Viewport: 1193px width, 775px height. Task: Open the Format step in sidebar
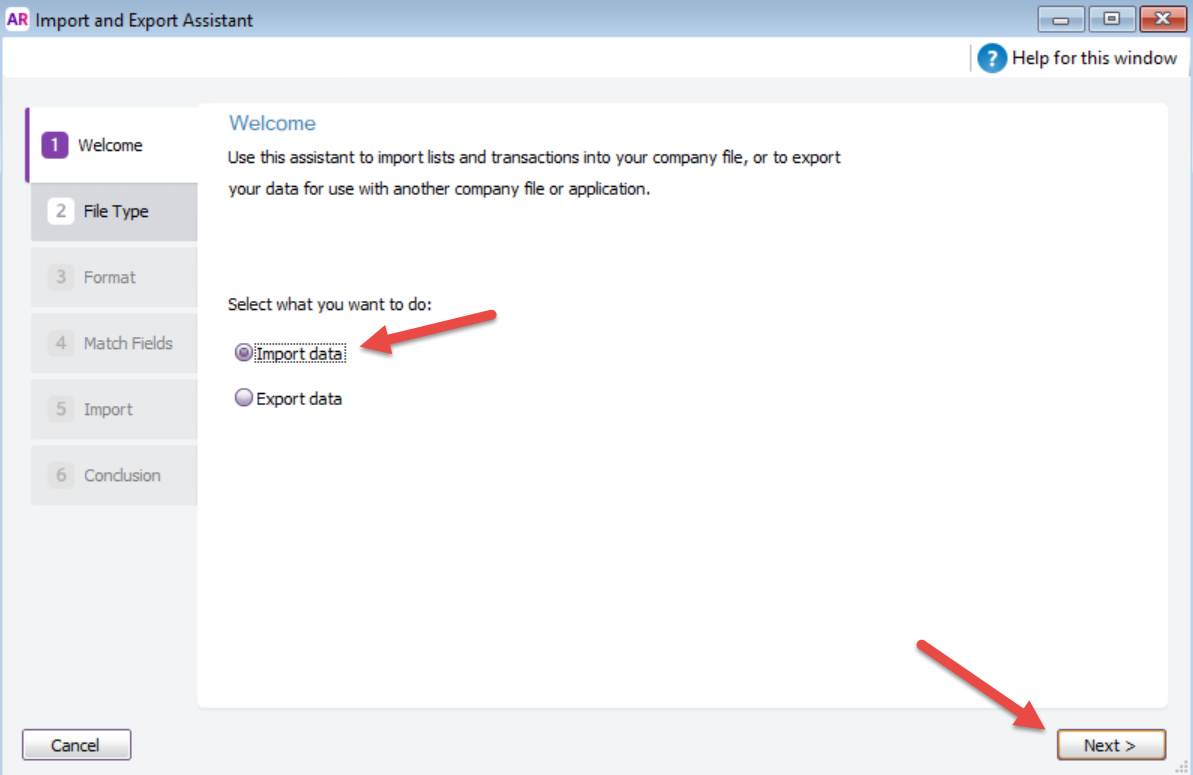[114, 277]
